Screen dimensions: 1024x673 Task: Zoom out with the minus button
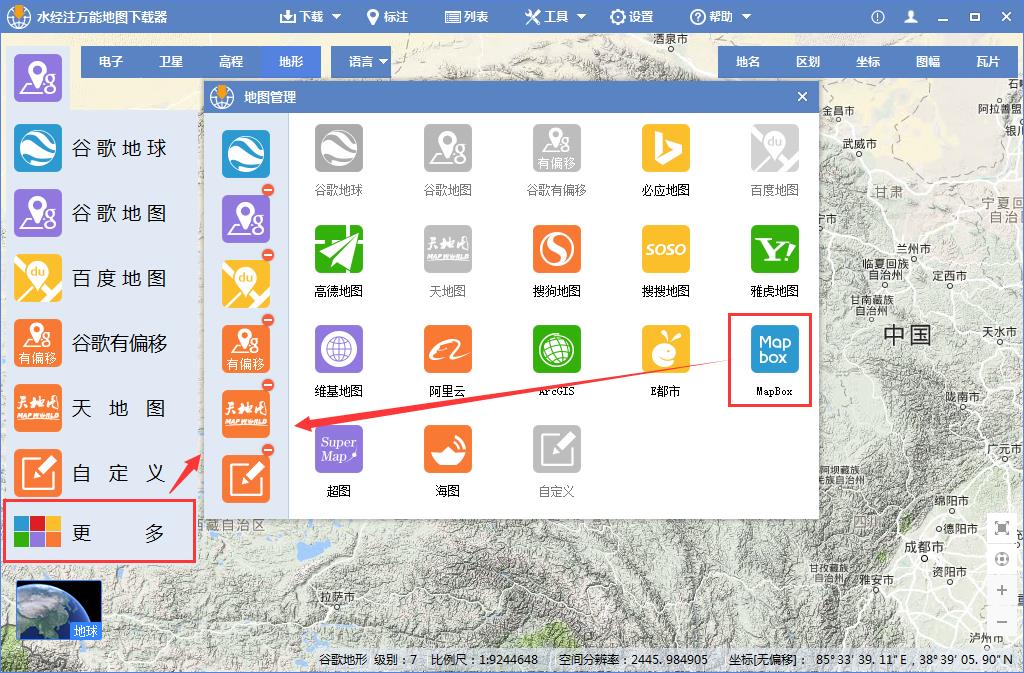[x=1002, y=621]
